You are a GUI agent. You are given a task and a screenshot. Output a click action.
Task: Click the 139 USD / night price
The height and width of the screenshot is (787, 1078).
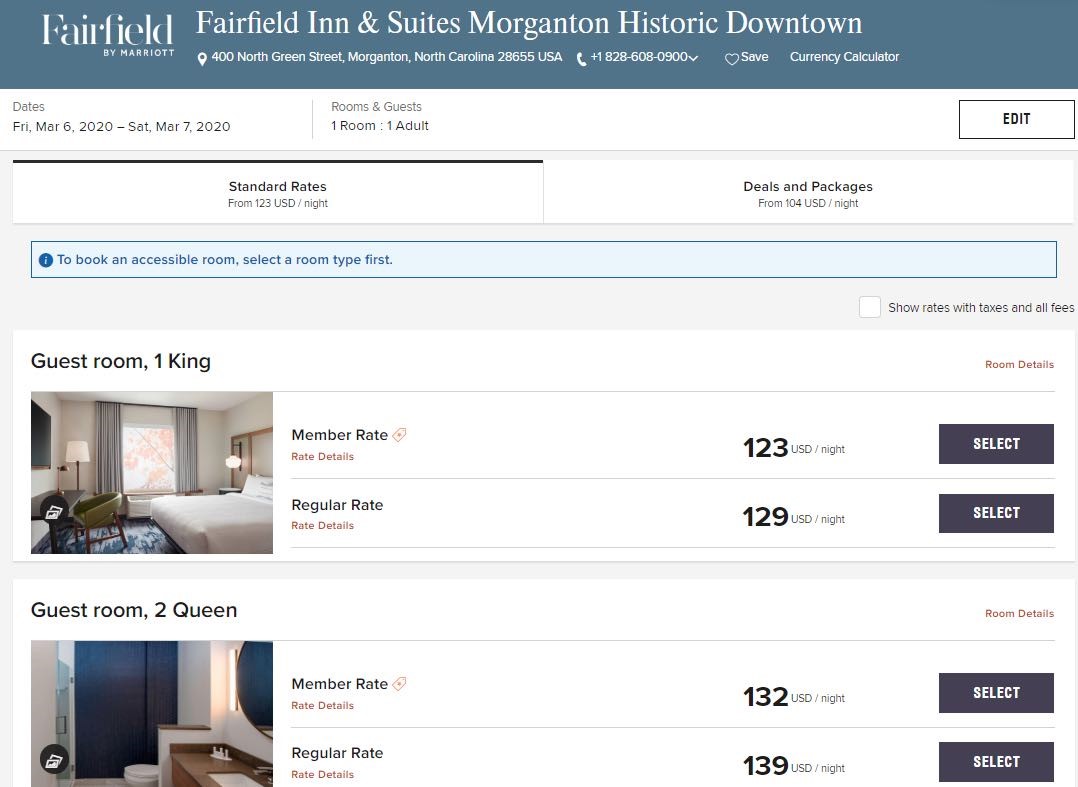tap(794, 766)
